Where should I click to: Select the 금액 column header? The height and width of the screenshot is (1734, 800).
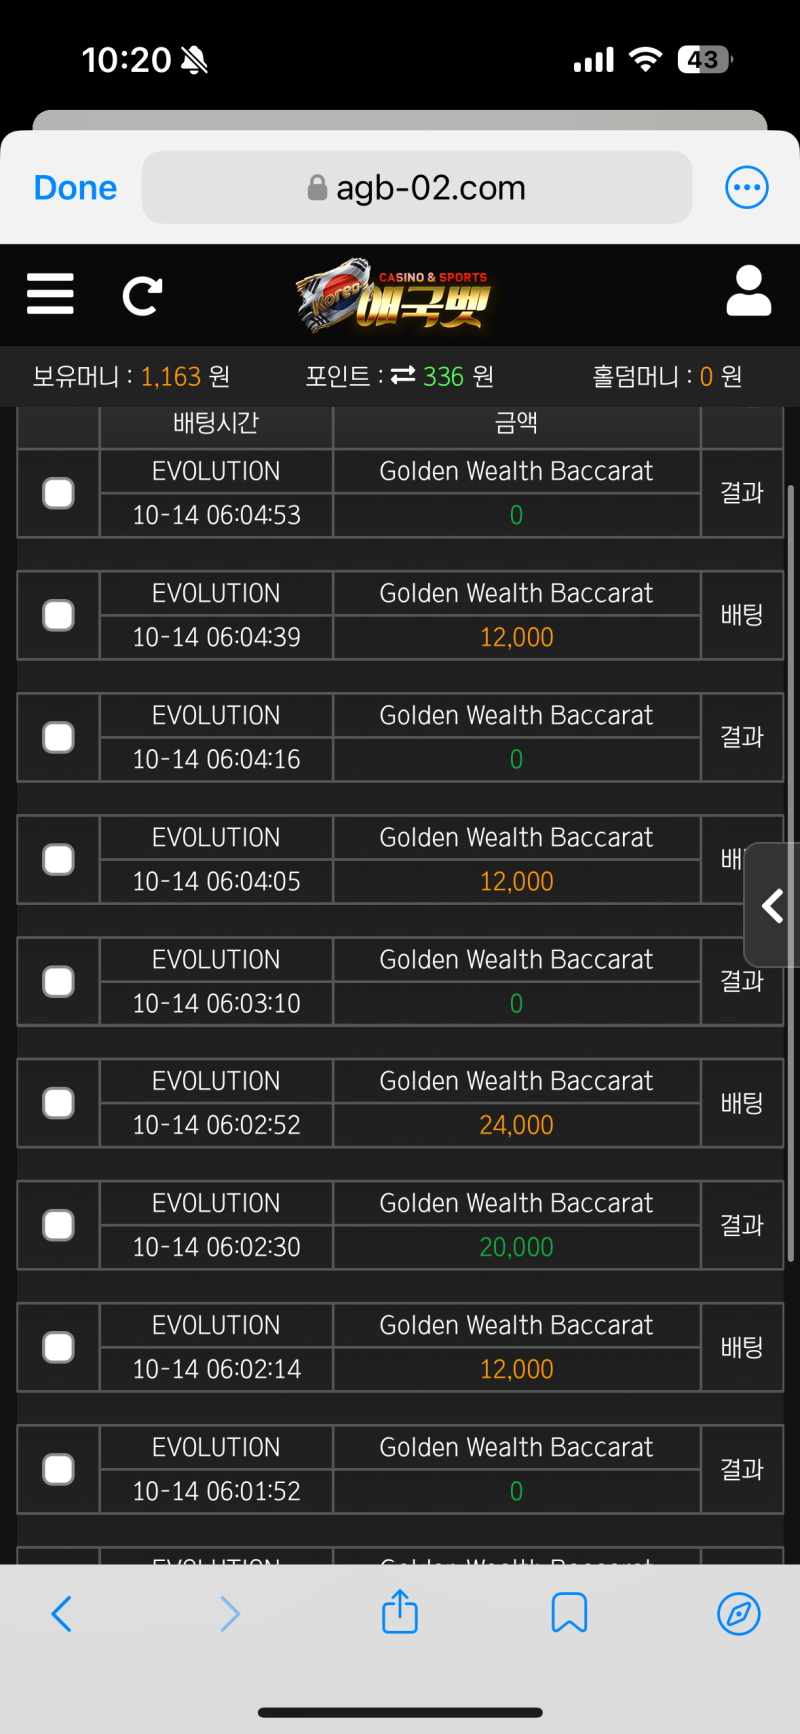coord(516,424)
